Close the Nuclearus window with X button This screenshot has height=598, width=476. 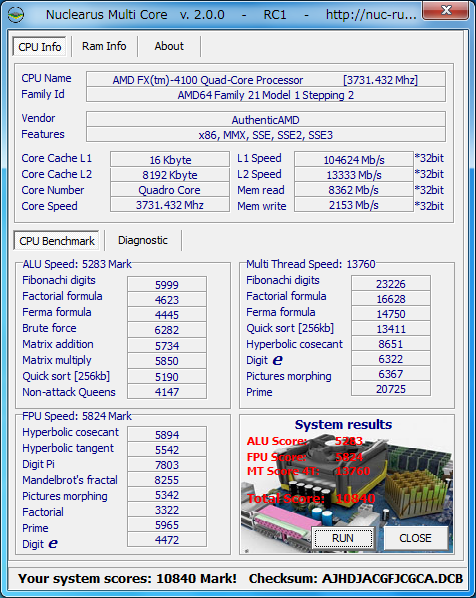pos(445,10)
